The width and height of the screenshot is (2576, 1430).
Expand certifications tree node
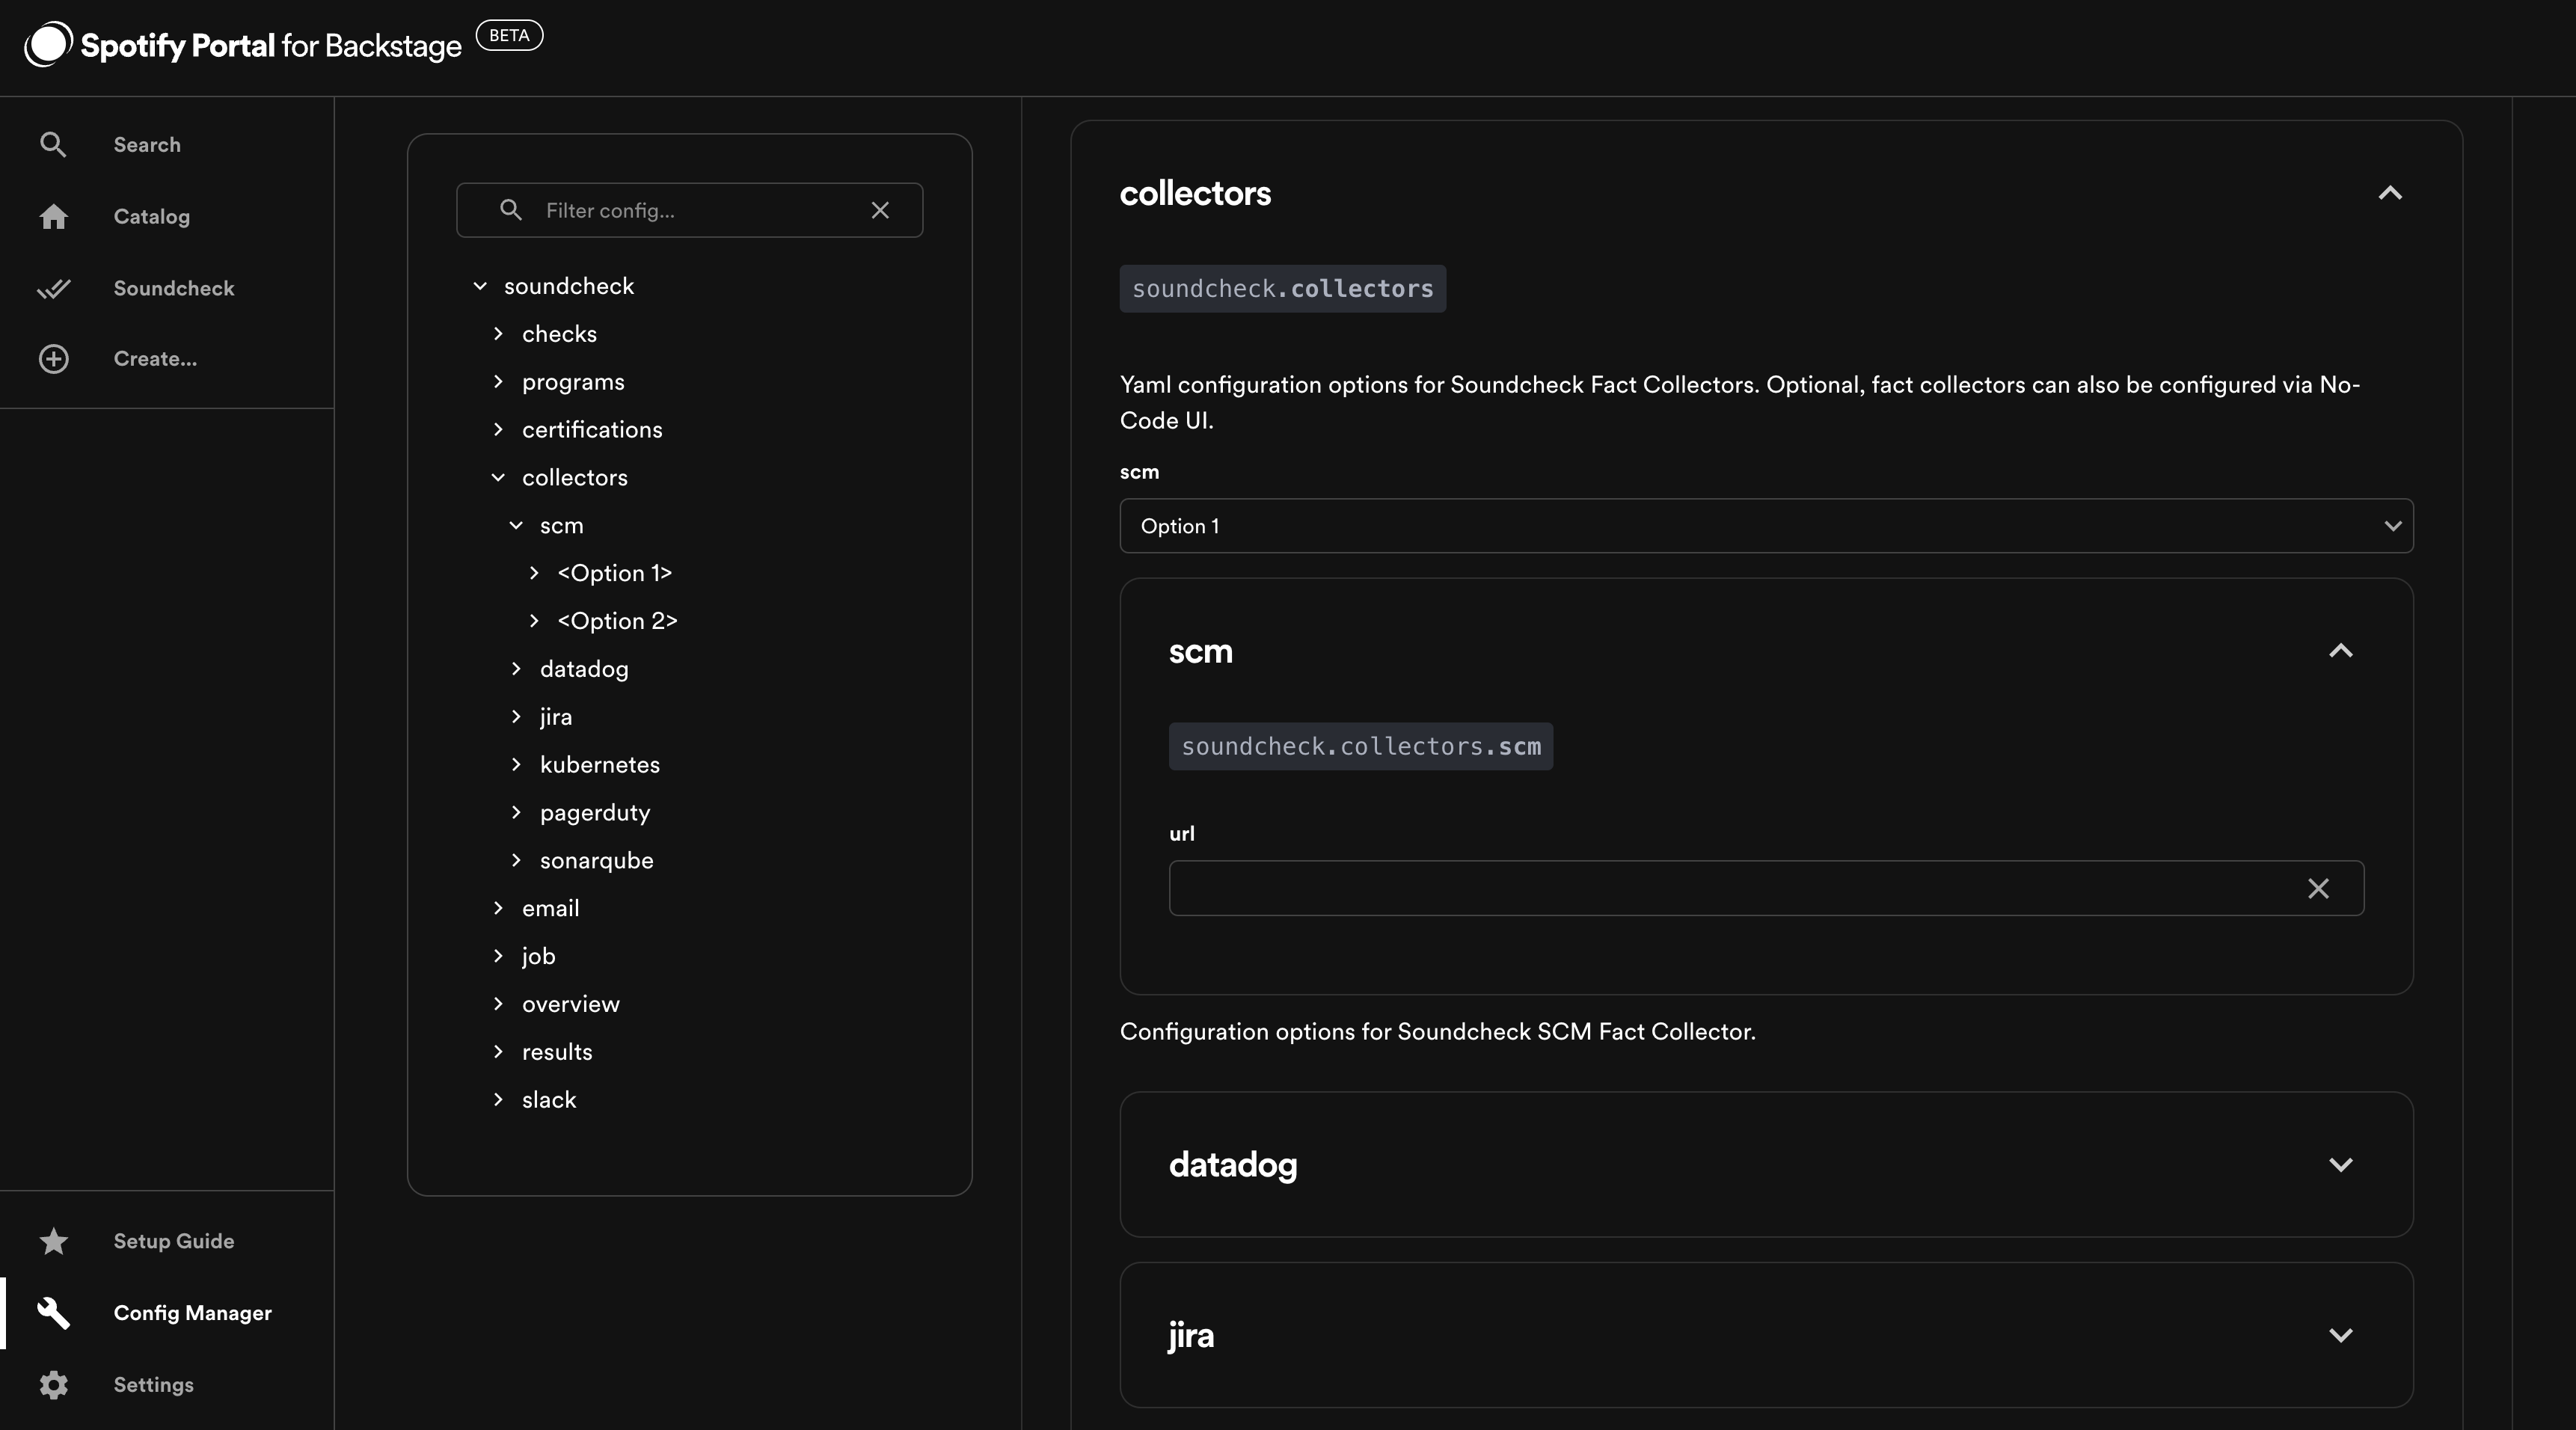[498, 430]
